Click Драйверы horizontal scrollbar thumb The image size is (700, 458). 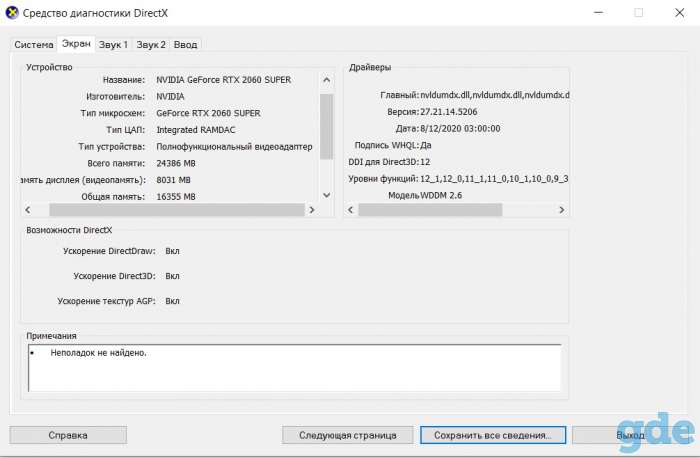[x=430, y=209]
